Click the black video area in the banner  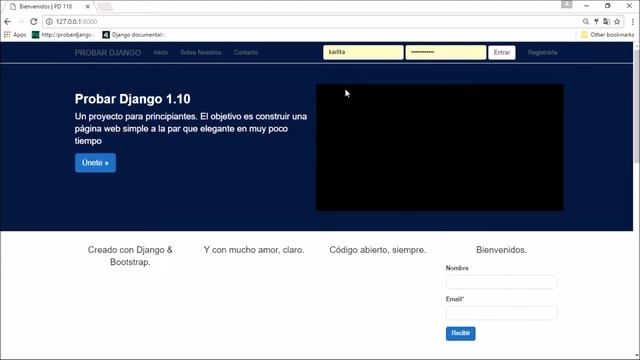click(440, 147)
